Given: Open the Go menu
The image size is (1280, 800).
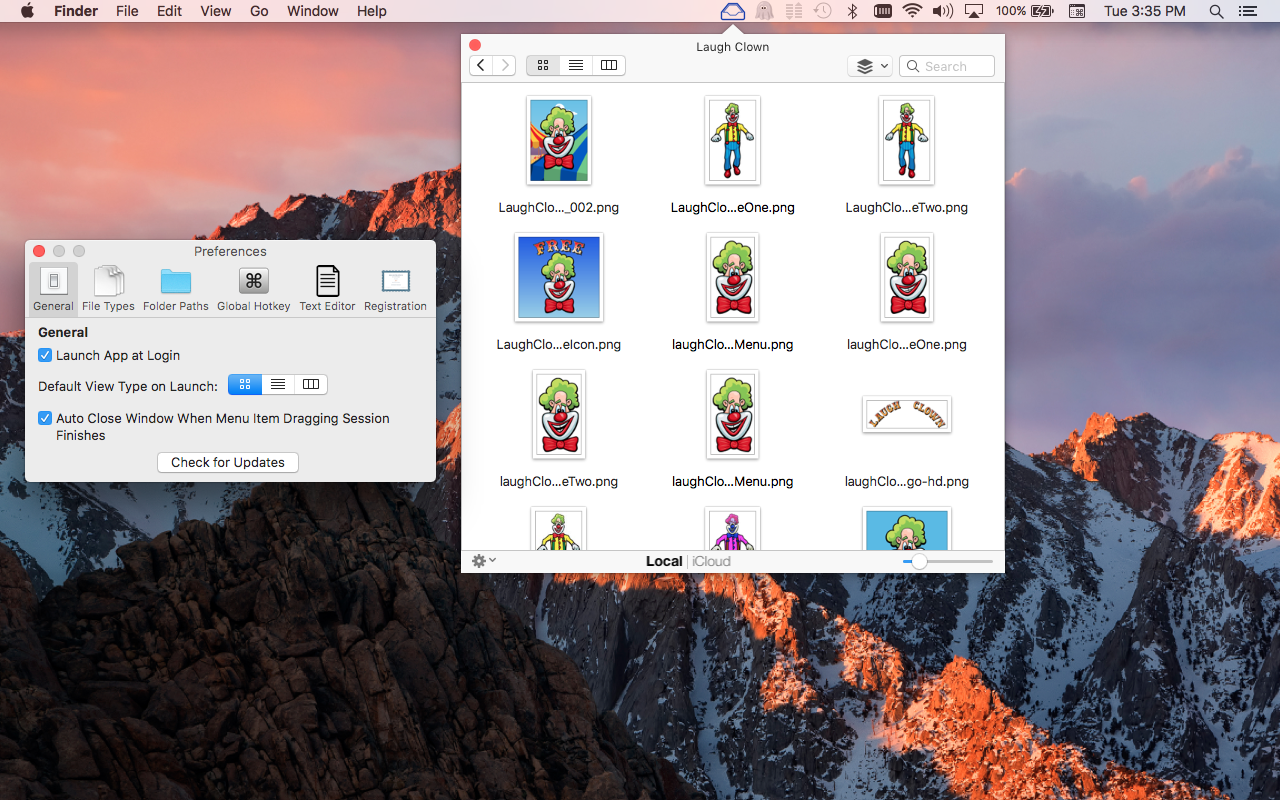Looking at the screenshot, I should pos(259,11).
